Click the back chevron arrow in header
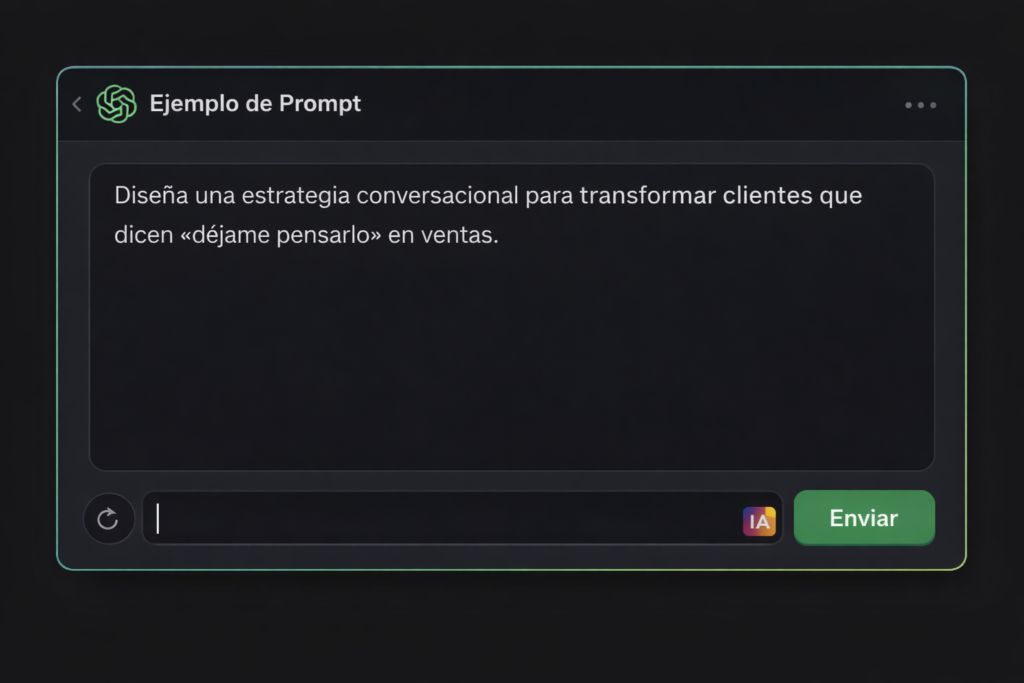 tap(77, 104)
